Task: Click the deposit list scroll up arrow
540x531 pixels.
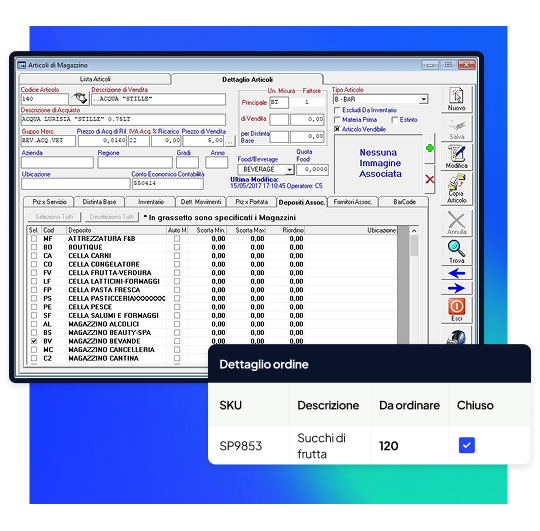Action: coord(414,231)
